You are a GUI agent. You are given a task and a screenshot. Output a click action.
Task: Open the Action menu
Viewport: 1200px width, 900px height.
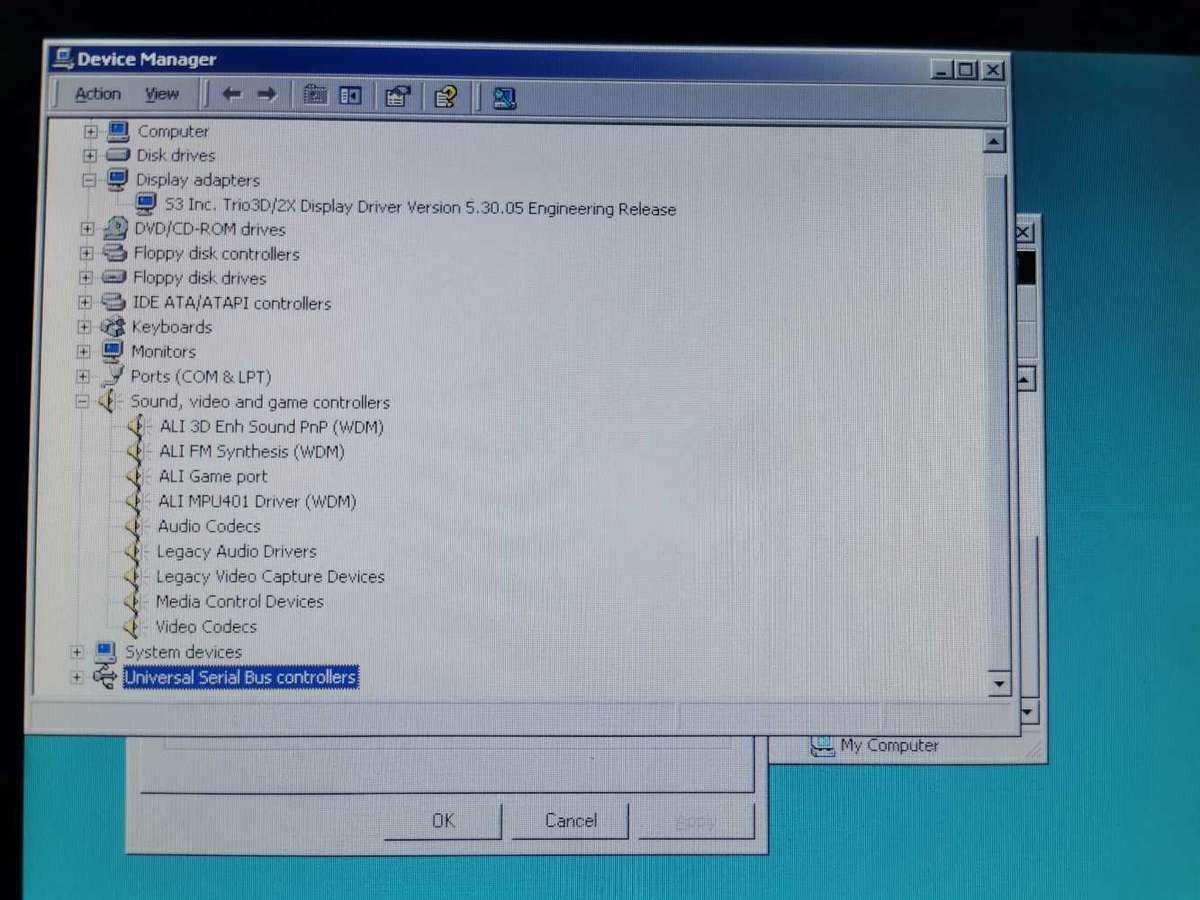pos(96,94)
